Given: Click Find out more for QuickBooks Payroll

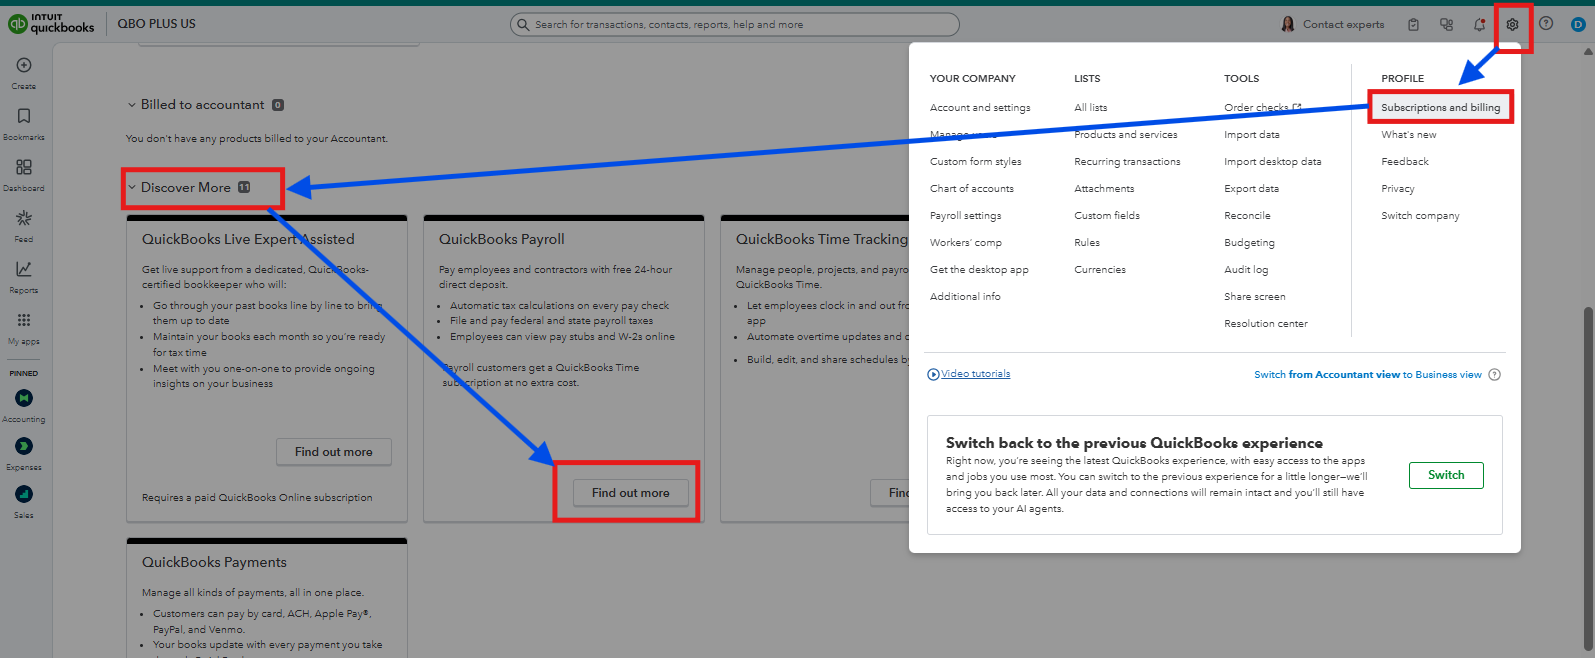Looking at the screenshot, I should (631, 493).
